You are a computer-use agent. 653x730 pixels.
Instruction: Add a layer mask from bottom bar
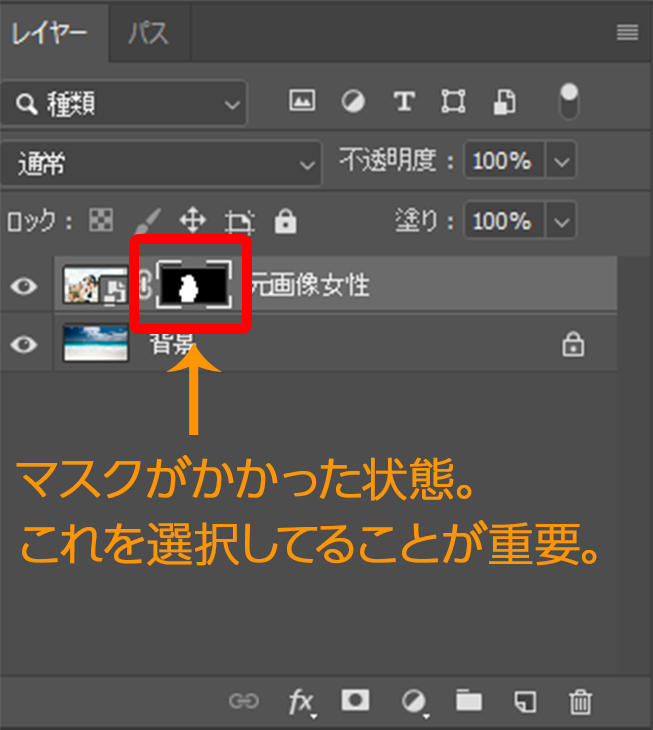(354, 701)
